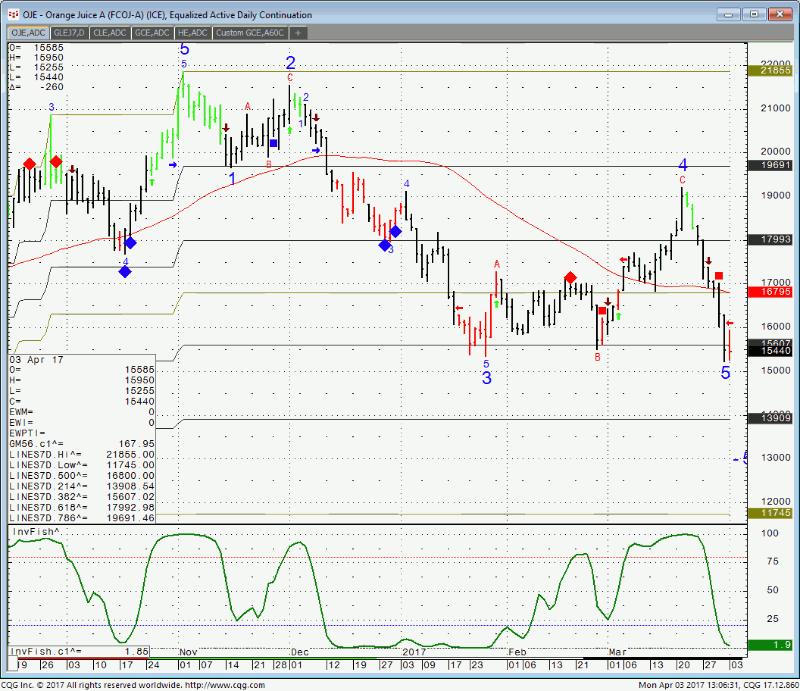Switch to the OJE,ADC tab
Screen dimensions: 800x691
click(29, 33)
